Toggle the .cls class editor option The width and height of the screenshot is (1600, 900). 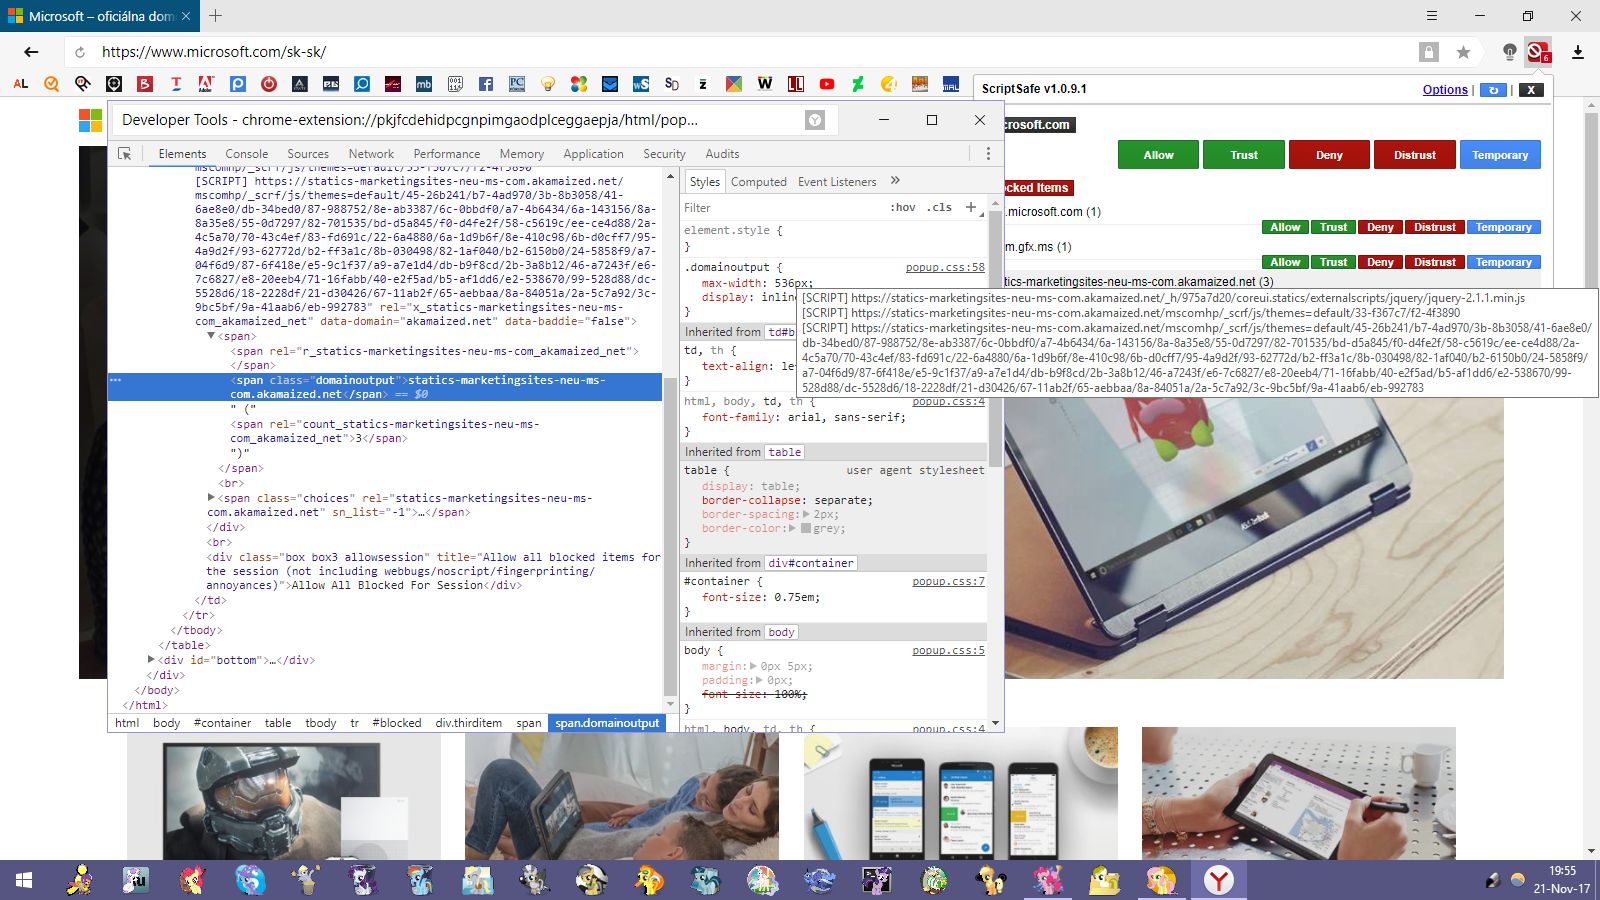[x=939, y=208]
